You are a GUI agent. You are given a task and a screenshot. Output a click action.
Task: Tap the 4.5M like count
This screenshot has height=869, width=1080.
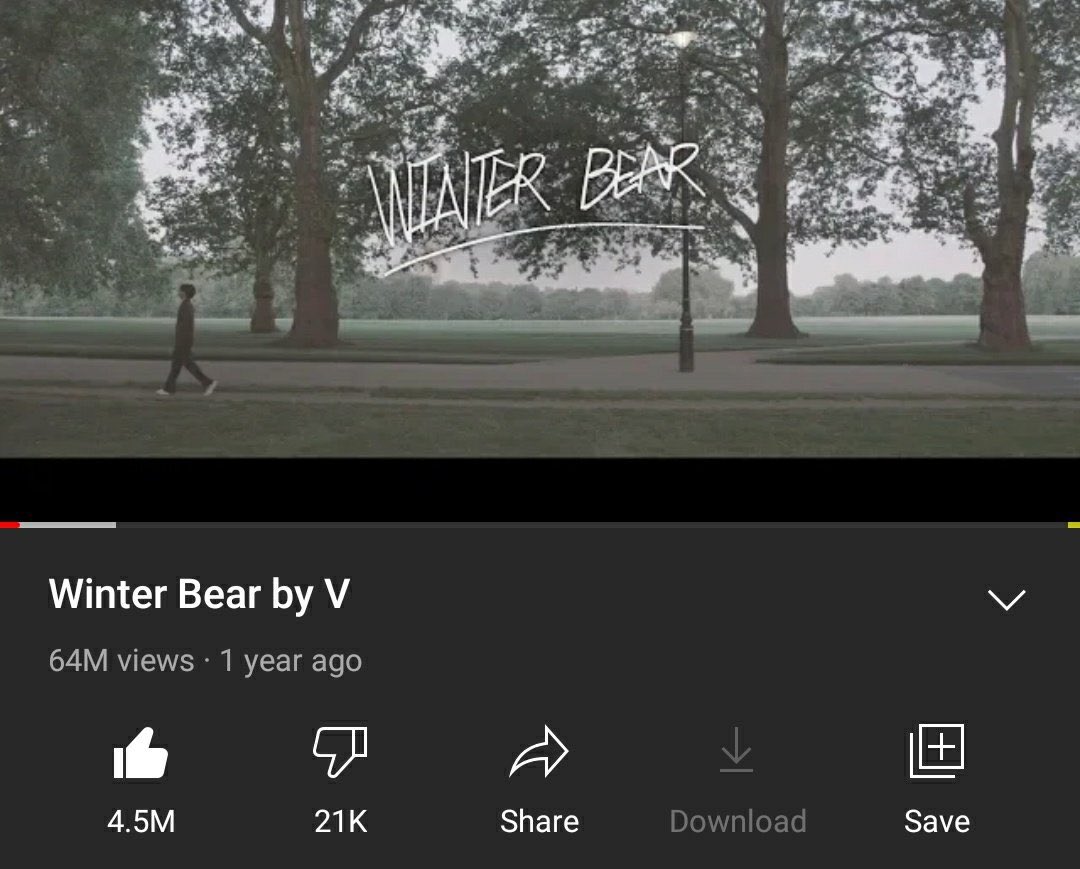click(x=141, y=821)
